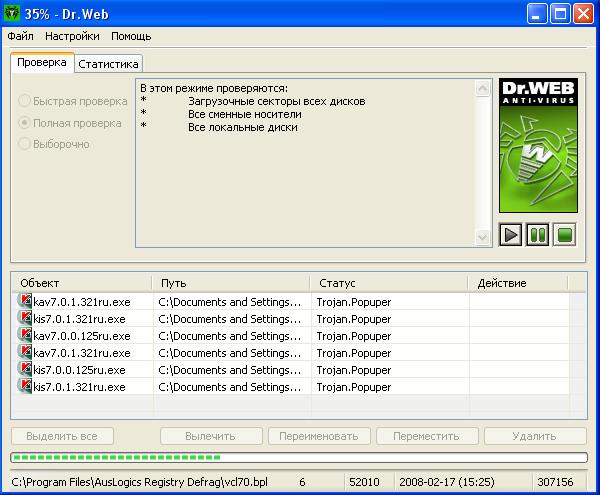Click the green scan progress bar
The width and height of the screenshot is (600, 495).
point(299,457)
